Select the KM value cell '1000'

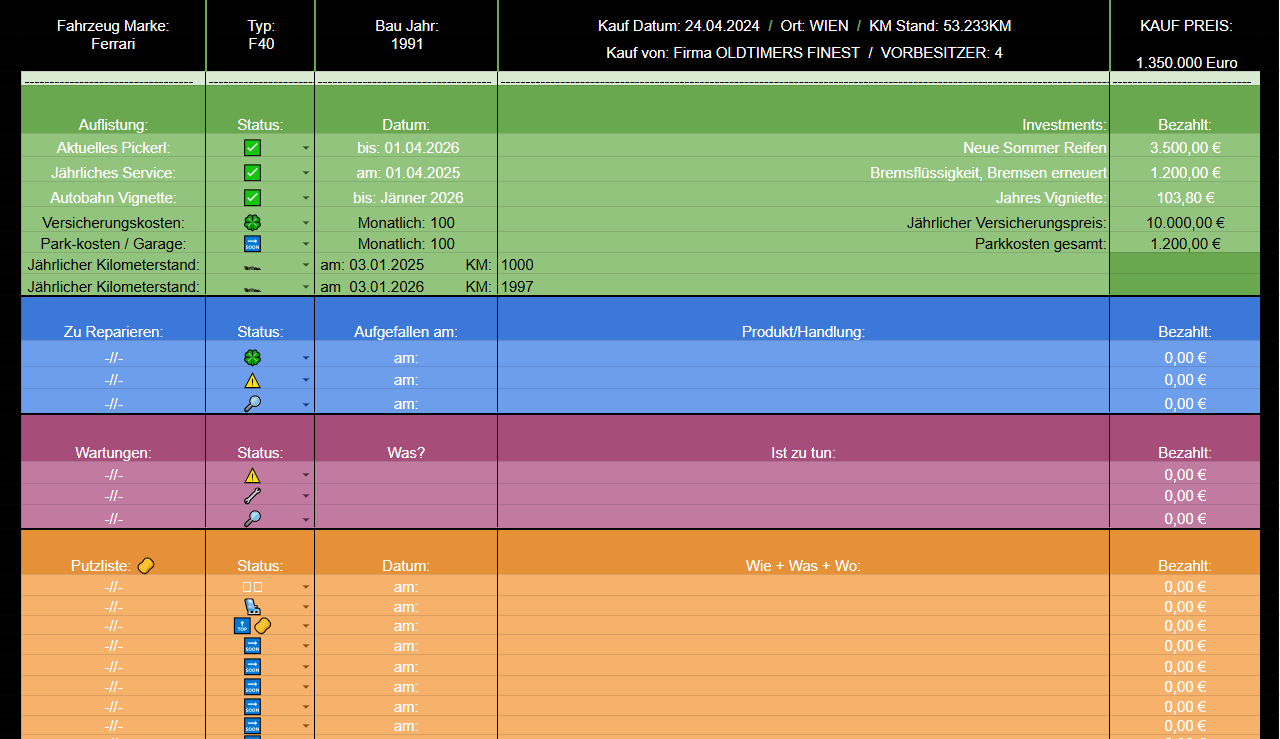804,265
